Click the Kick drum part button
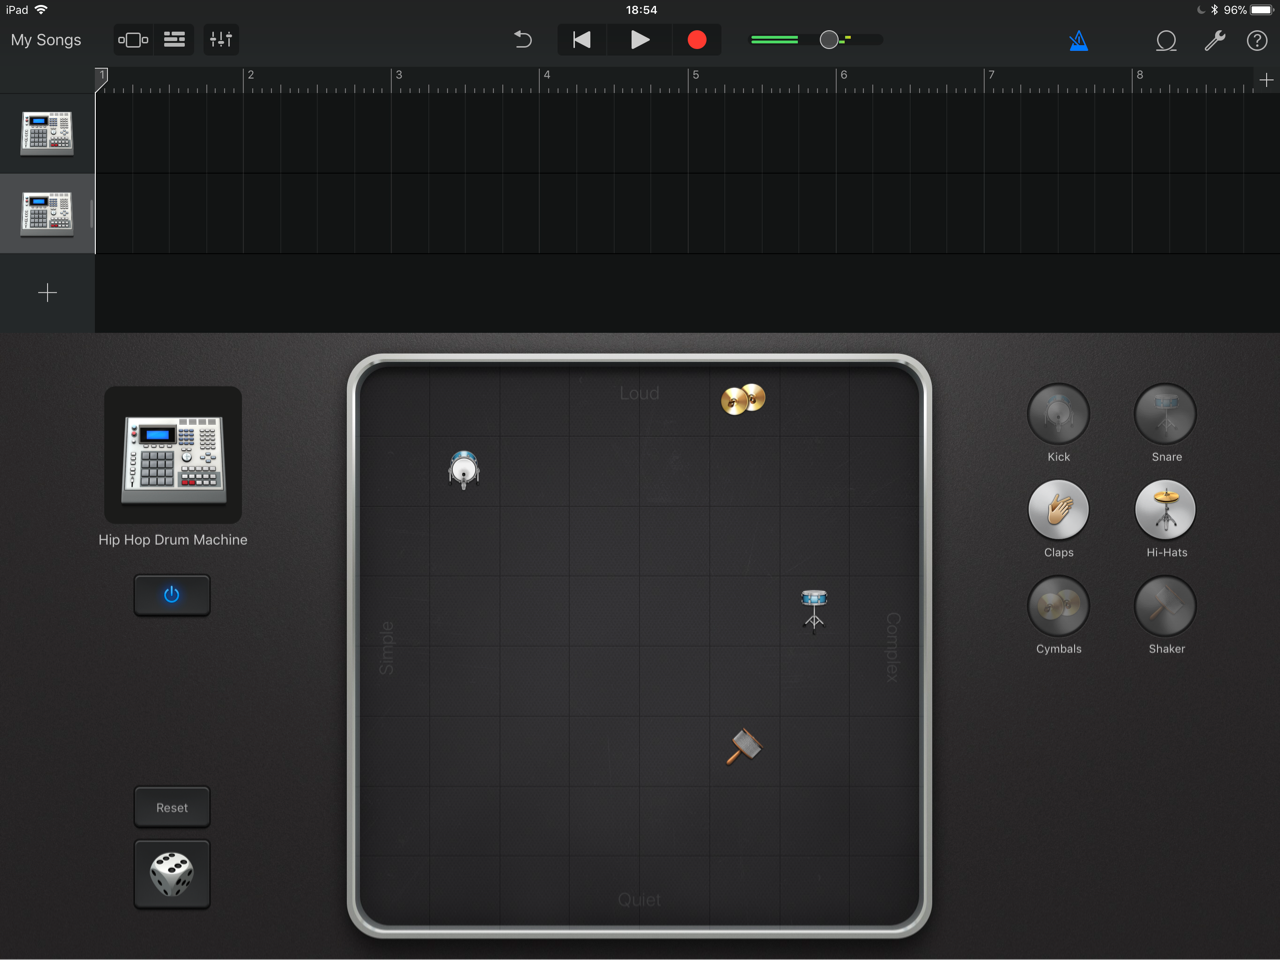This screenshot has height=960, width=1280. click(1058, 414)
